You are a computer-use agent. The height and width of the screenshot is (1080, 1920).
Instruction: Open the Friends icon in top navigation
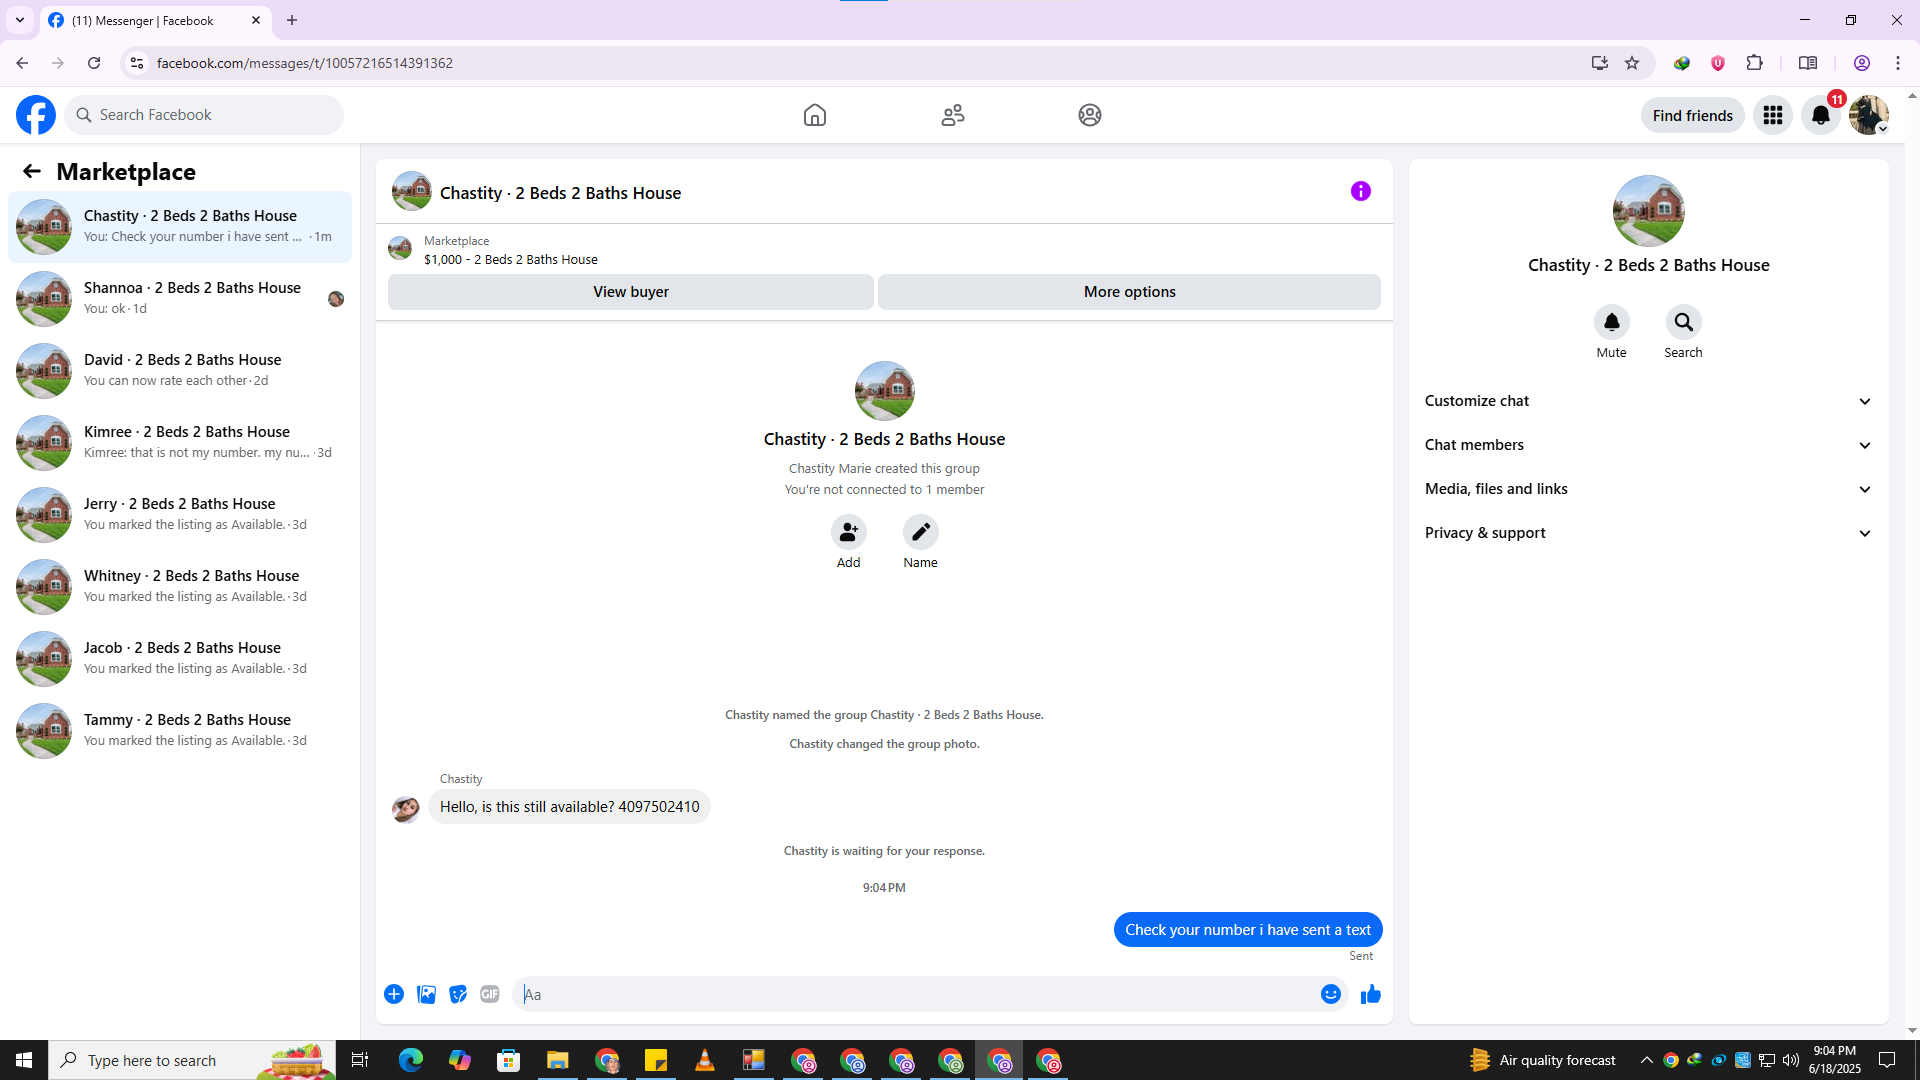click(x=953, y=115)
